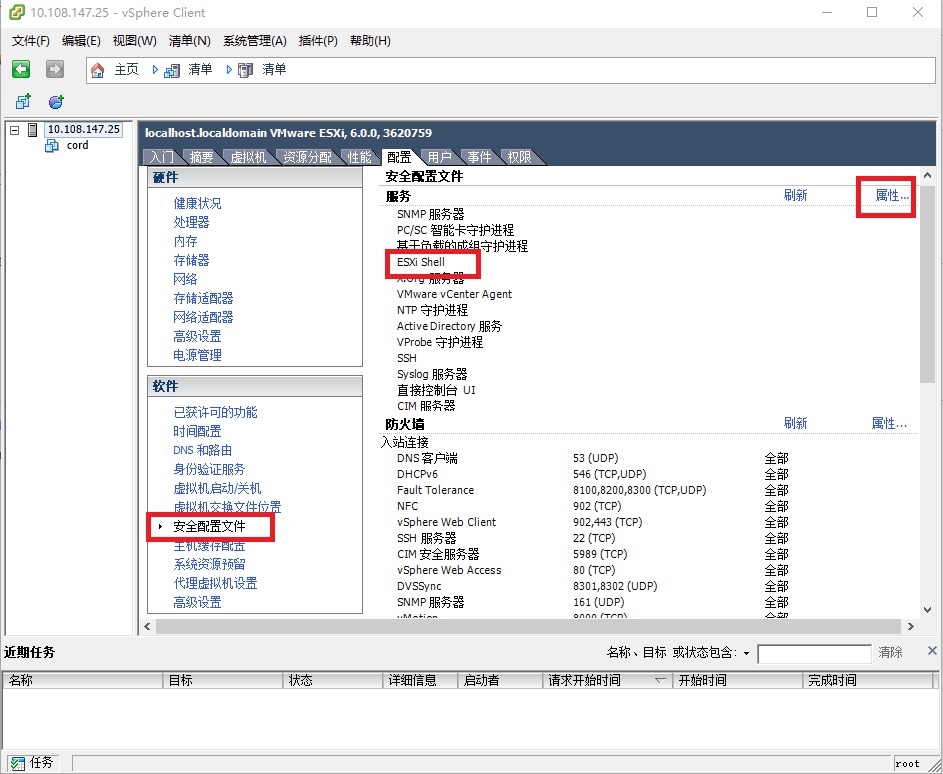Open DNS 和路由 software settings
Screen dimensions: 943x774
(x=203, y=450)
